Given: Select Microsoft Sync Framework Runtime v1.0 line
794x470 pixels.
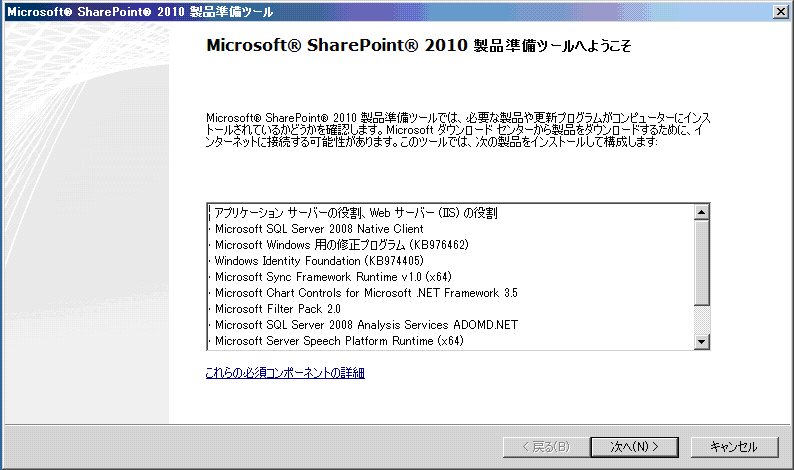Looking at the screenshot, I should pyautogui.click(x=333, y=277).
